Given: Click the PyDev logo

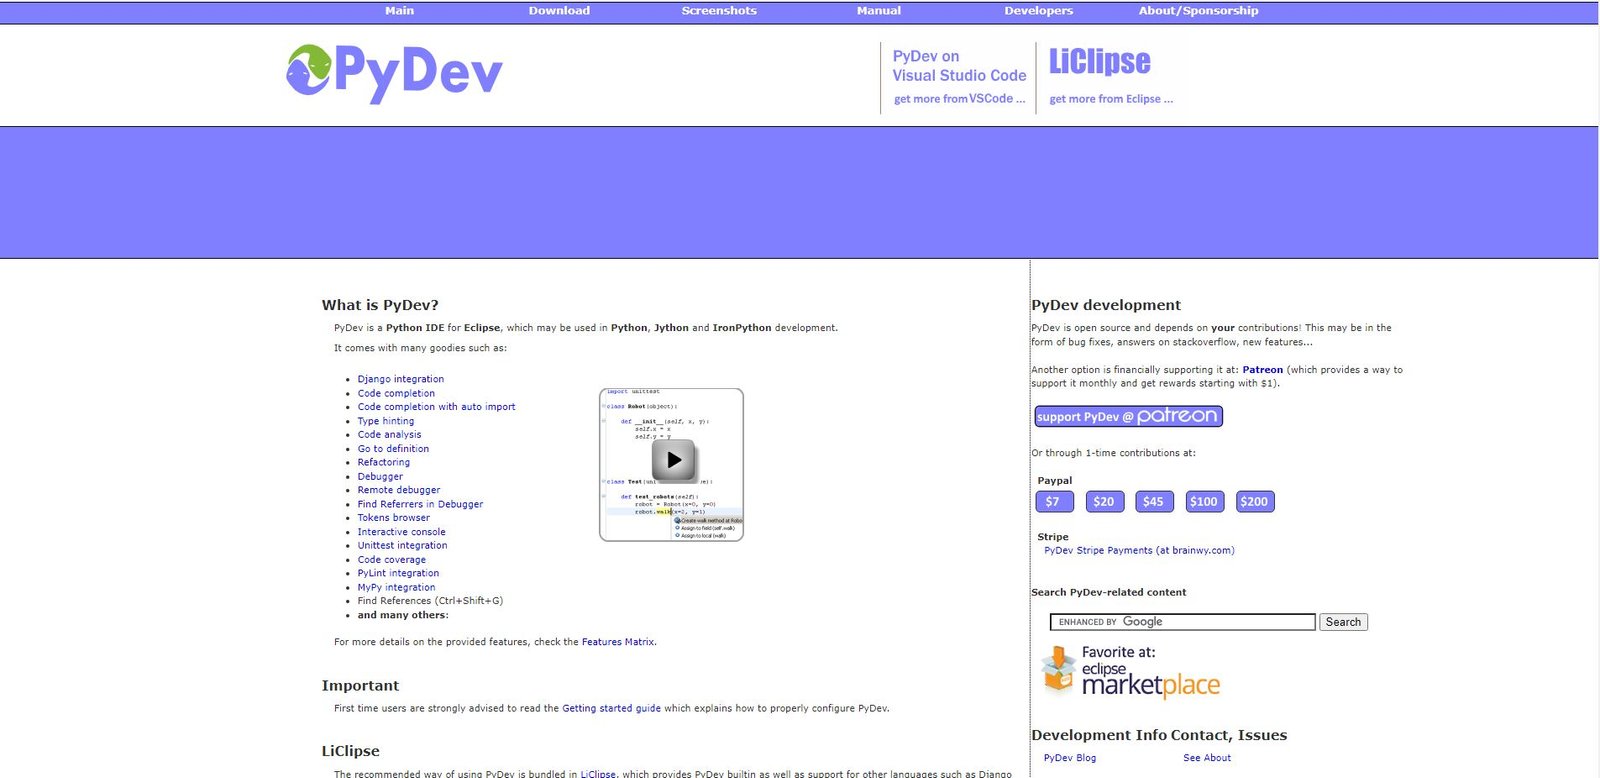Looking at the screenshot, I should pyautogui.click(x=394, y=73).
